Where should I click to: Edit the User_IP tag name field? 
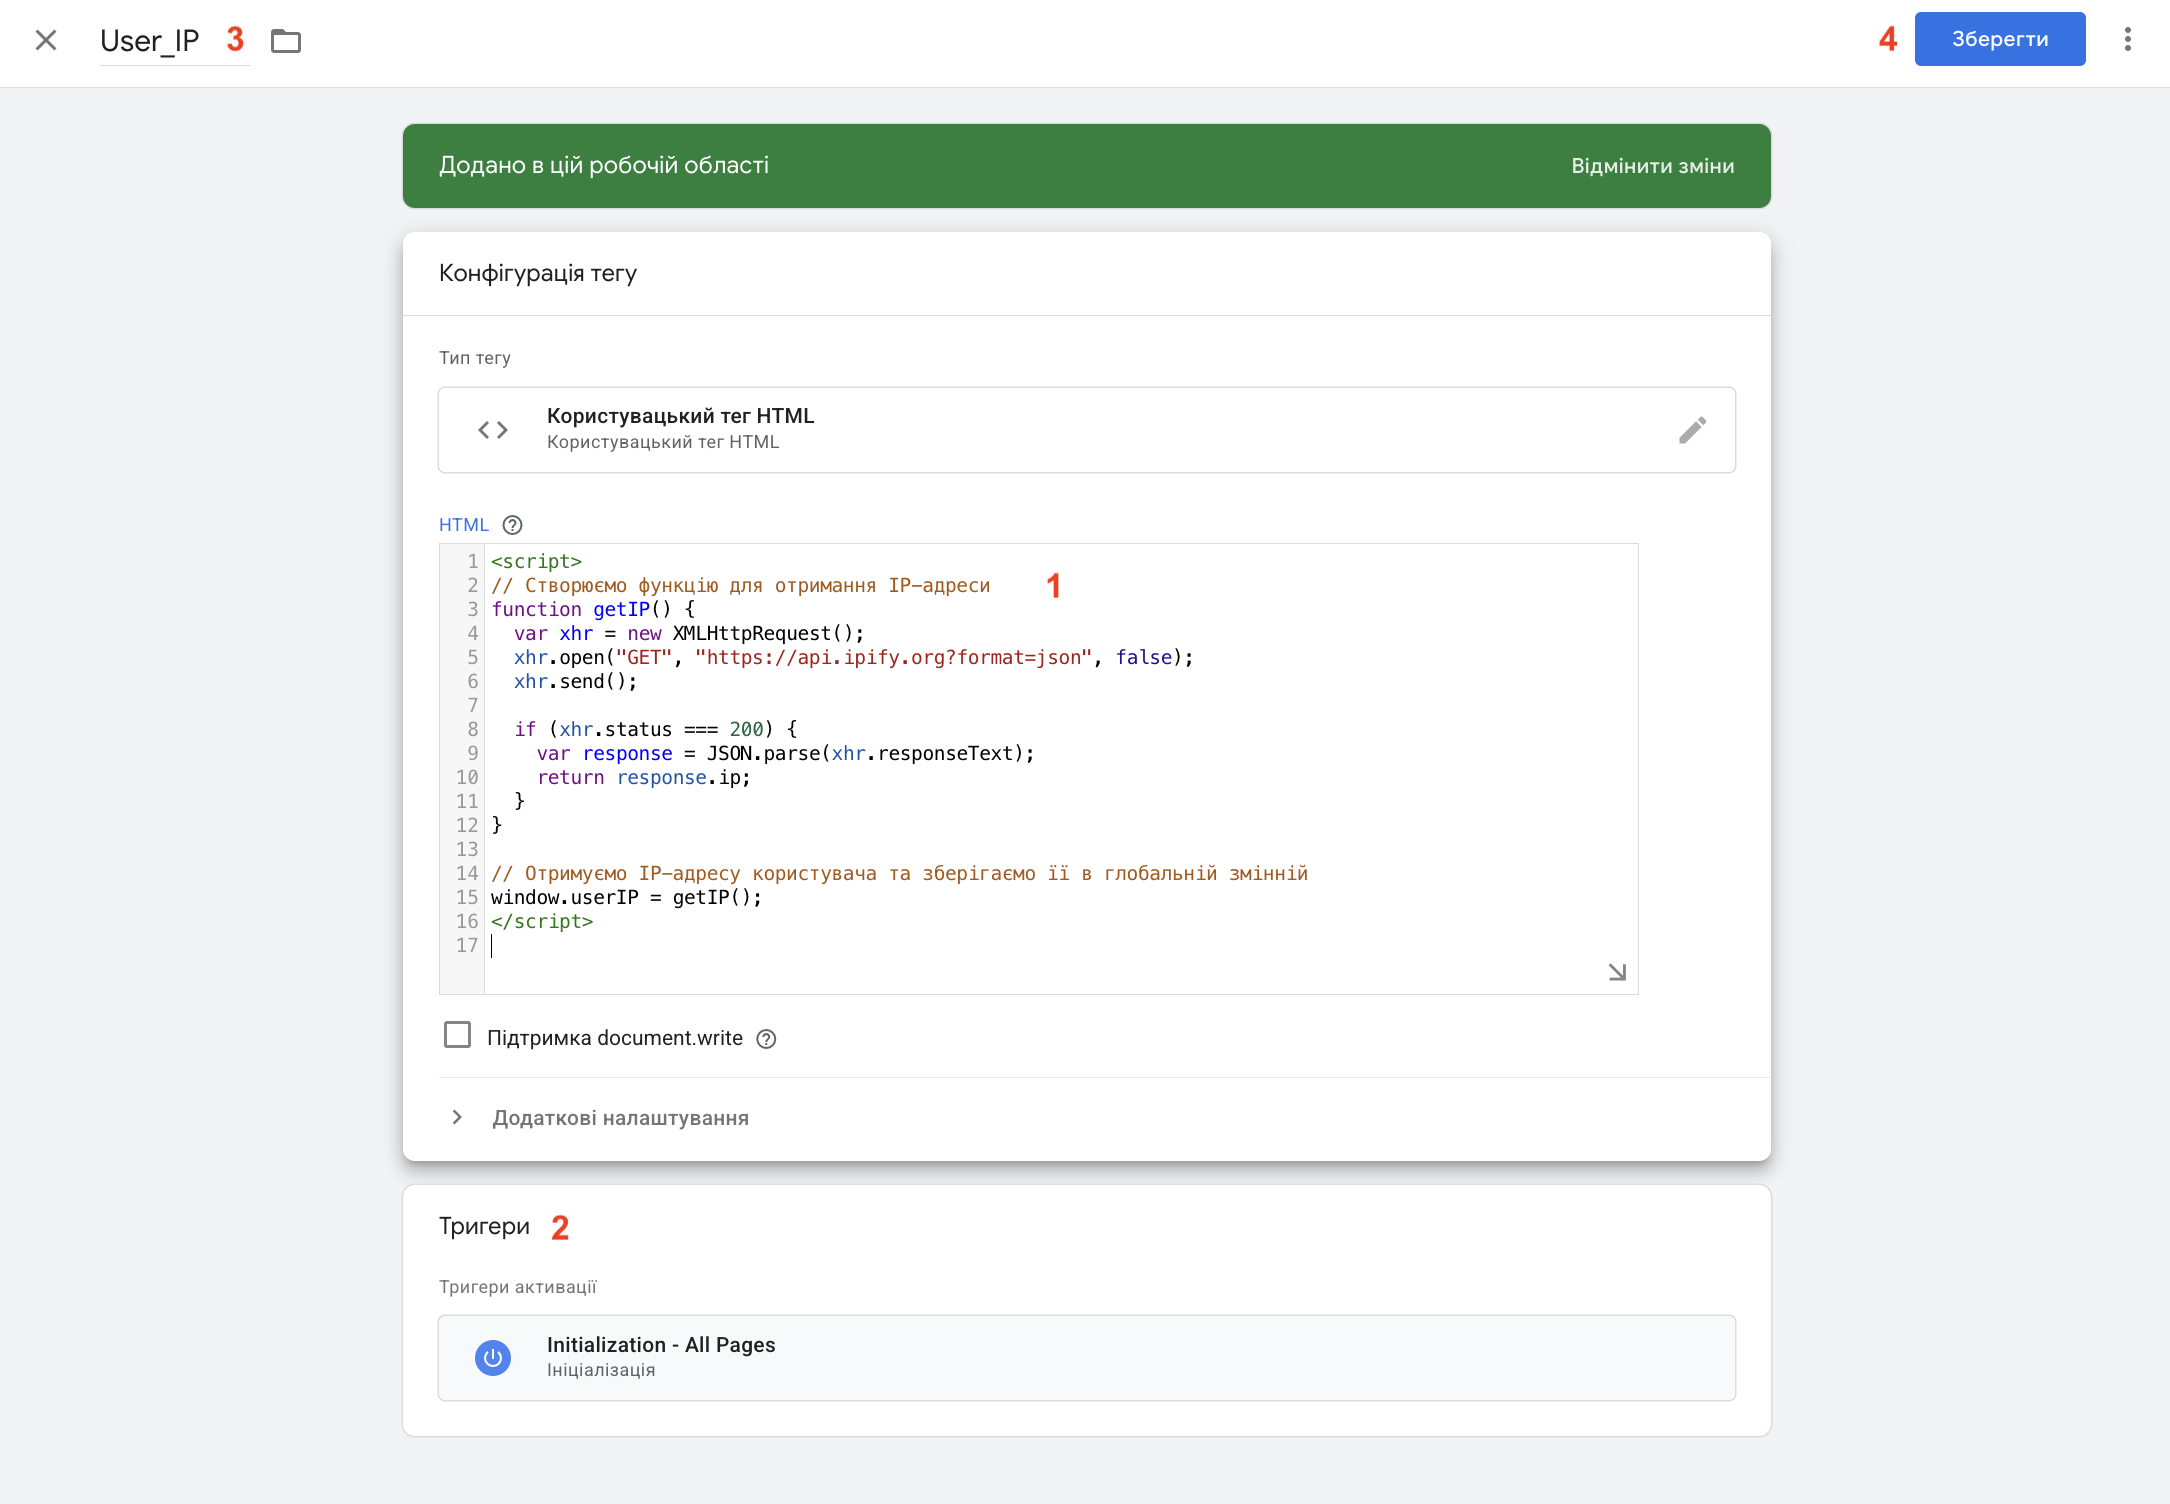coord(150,41)
